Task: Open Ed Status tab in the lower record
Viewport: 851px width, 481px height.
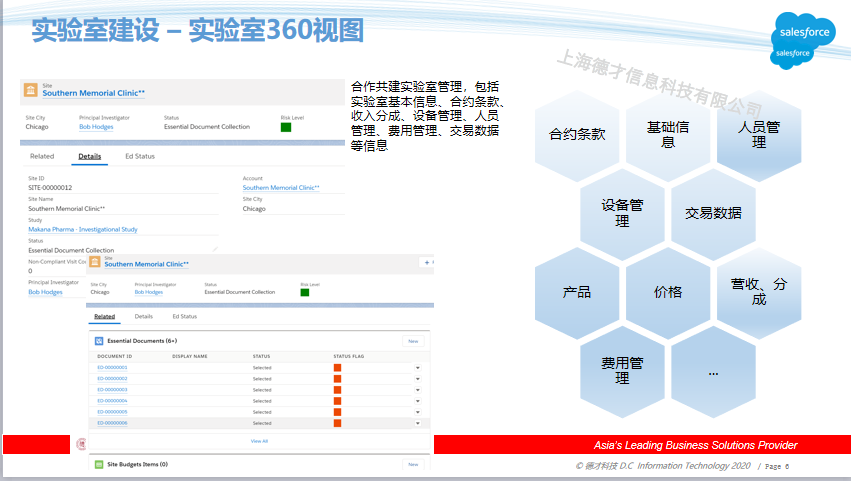Action: click(185, 317)
